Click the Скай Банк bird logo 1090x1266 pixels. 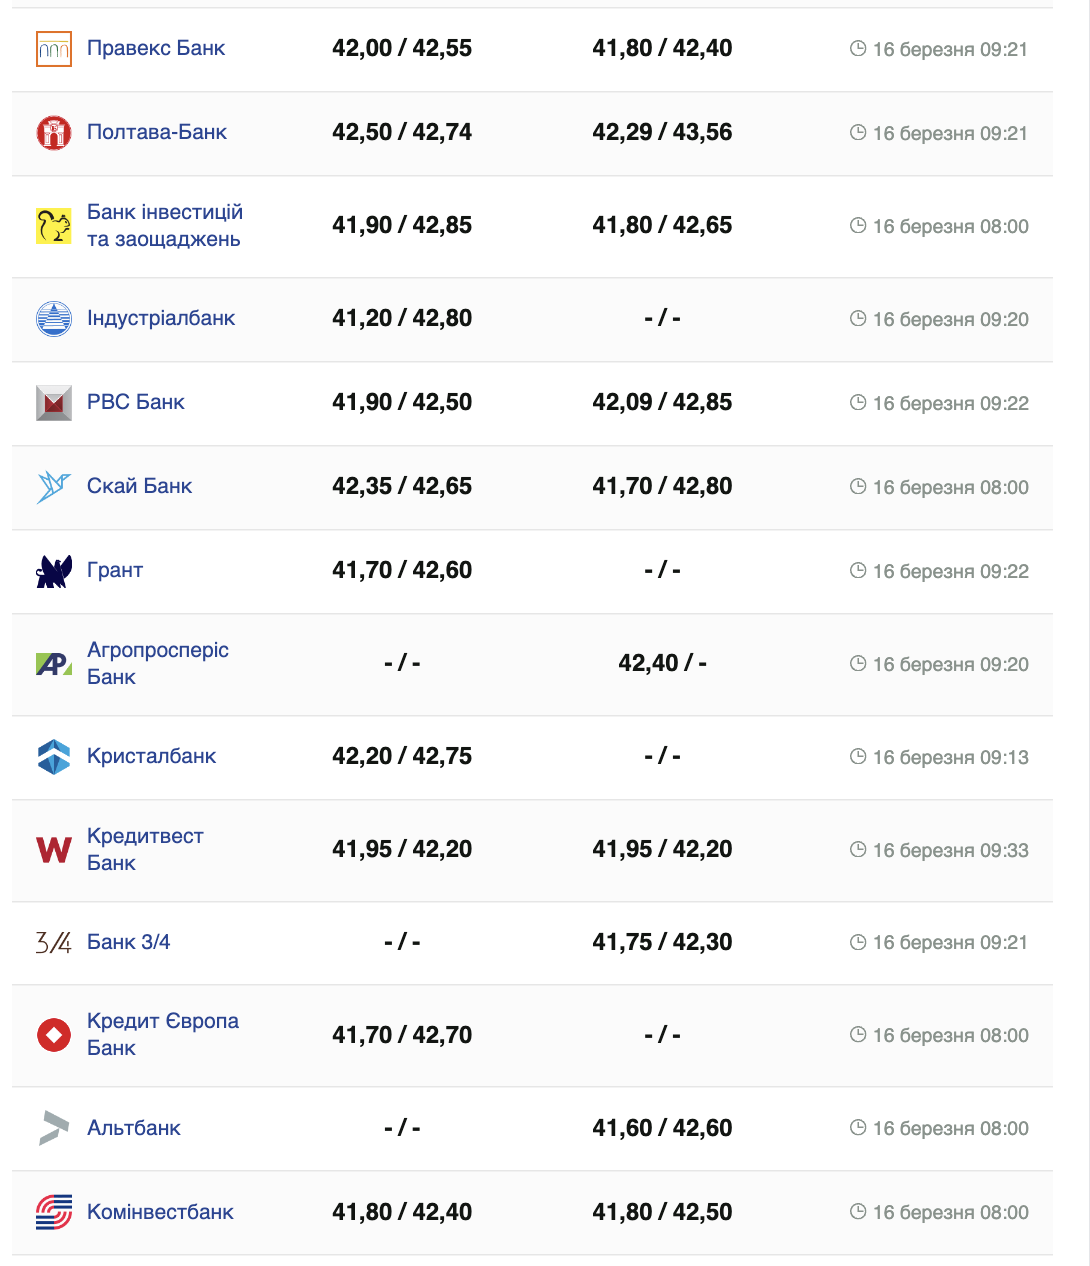54,487
